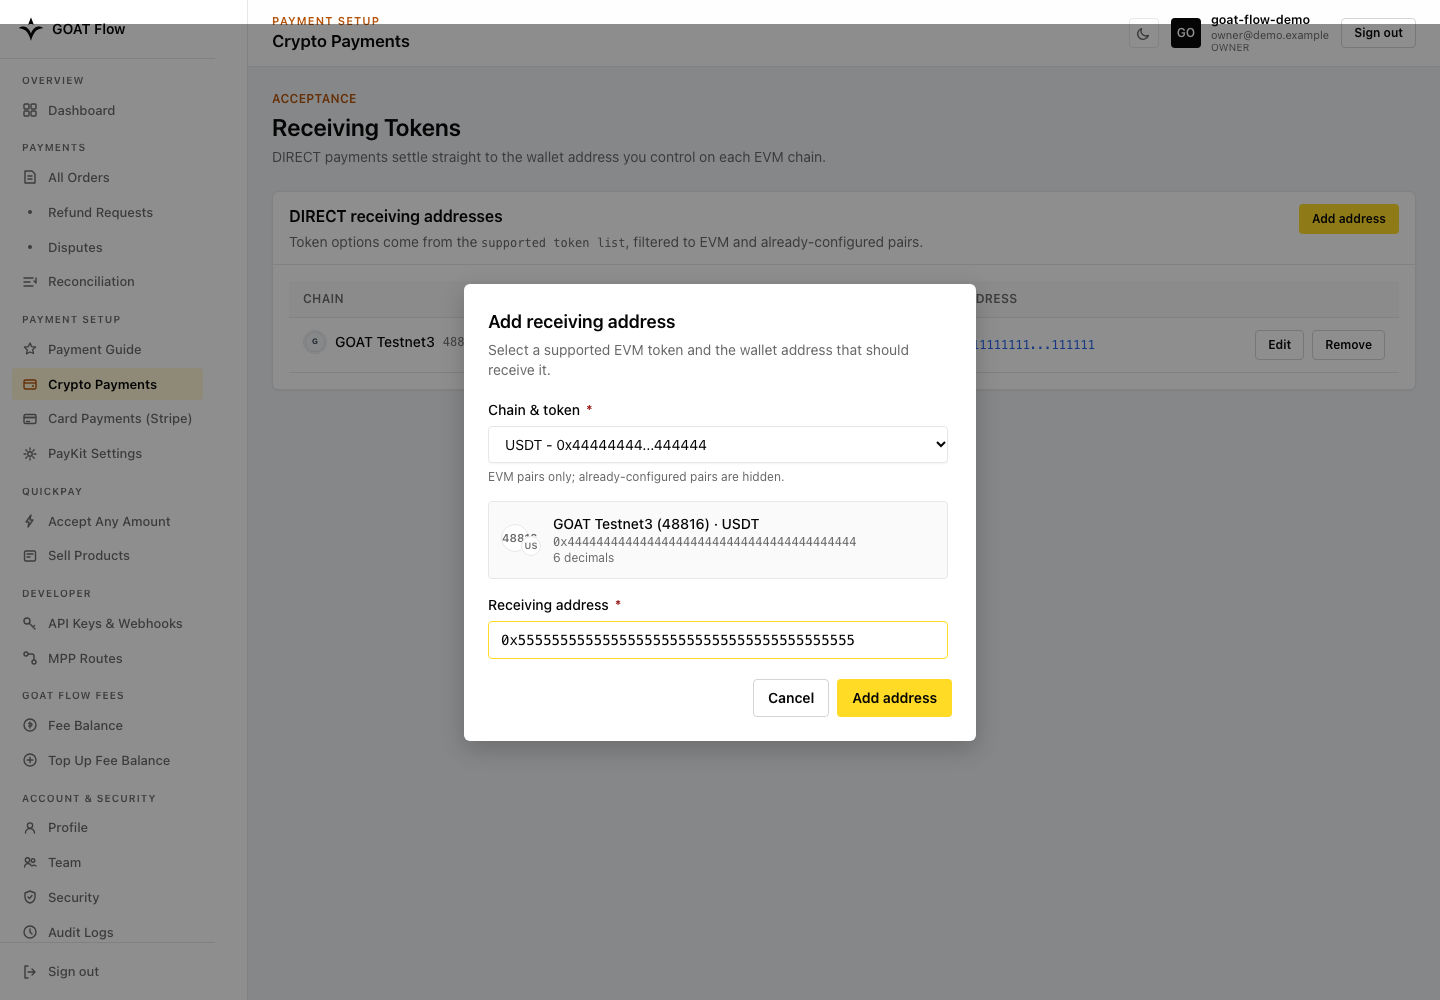Click the GO account avatar
The image size is (1440, 1000).
click(1186, 33)
